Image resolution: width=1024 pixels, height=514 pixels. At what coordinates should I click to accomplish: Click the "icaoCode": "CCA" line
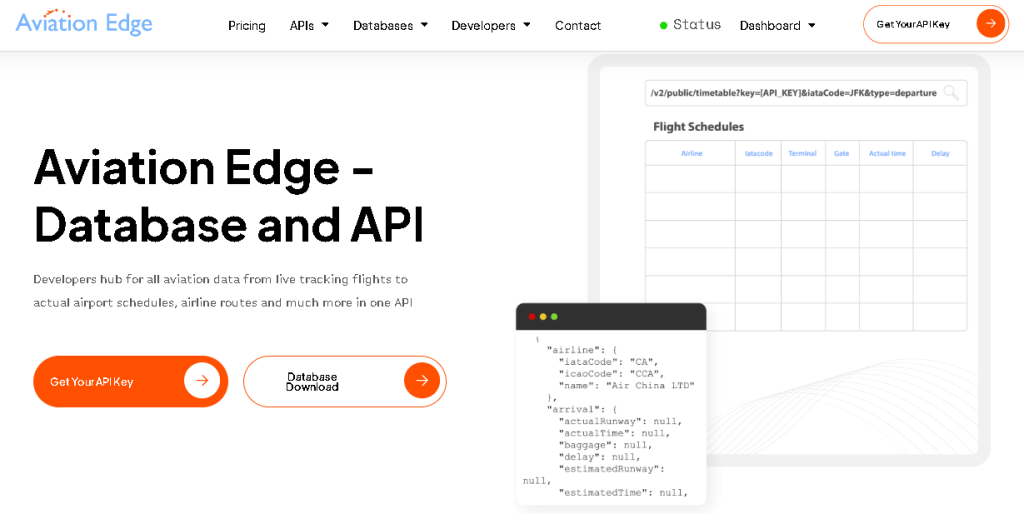click(x=613, y=374)
